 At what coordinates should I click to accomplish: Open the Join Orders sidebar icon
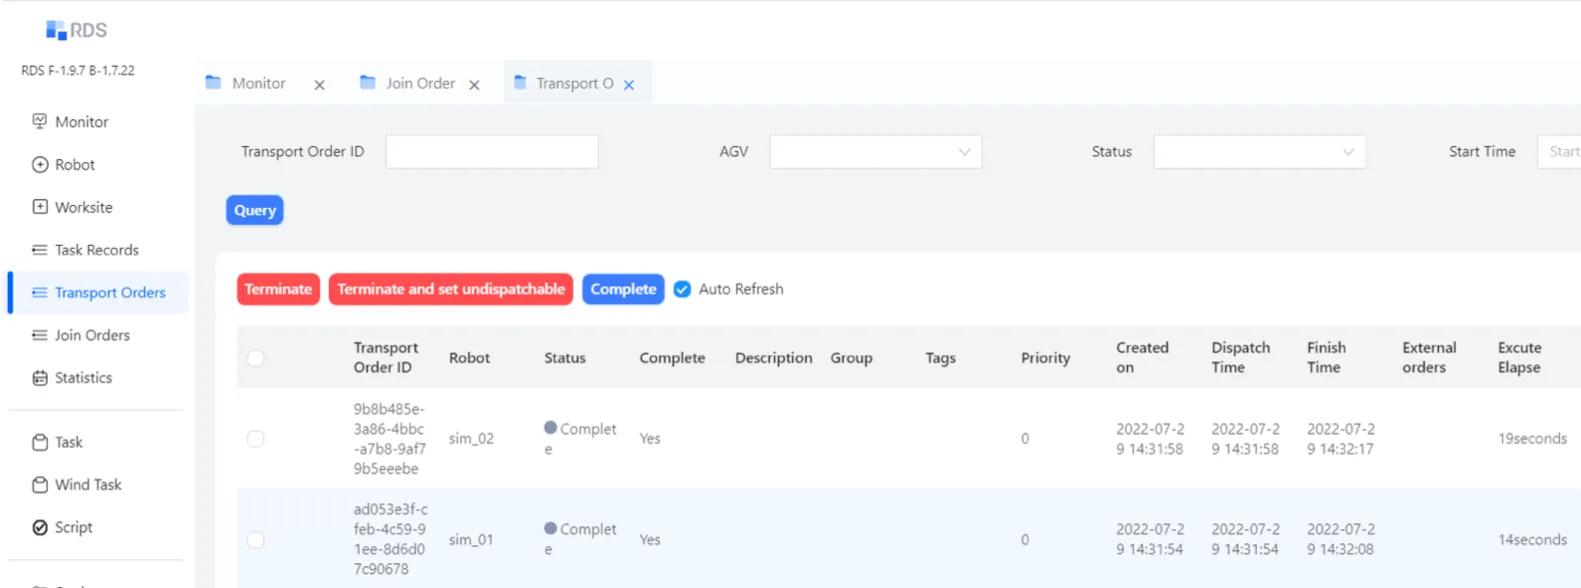(x=40, y=335)
